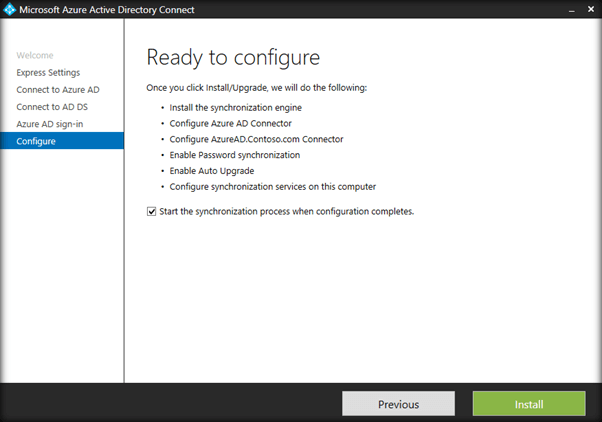The height and width of the screenshot is (422, 602).
Task: Switch to Connect to Azure AD step
Action: (x=57, y=90)
